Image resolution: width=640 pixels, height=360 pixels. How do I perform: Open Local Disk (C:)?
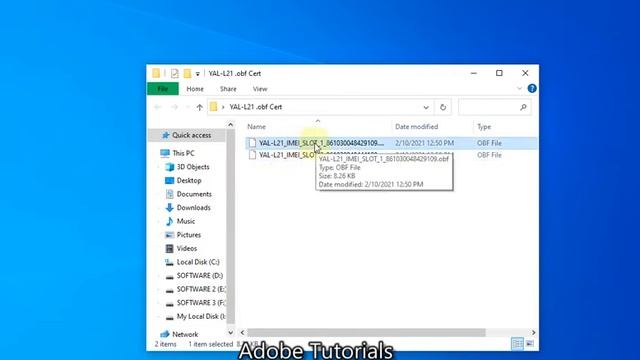(198, 262)
